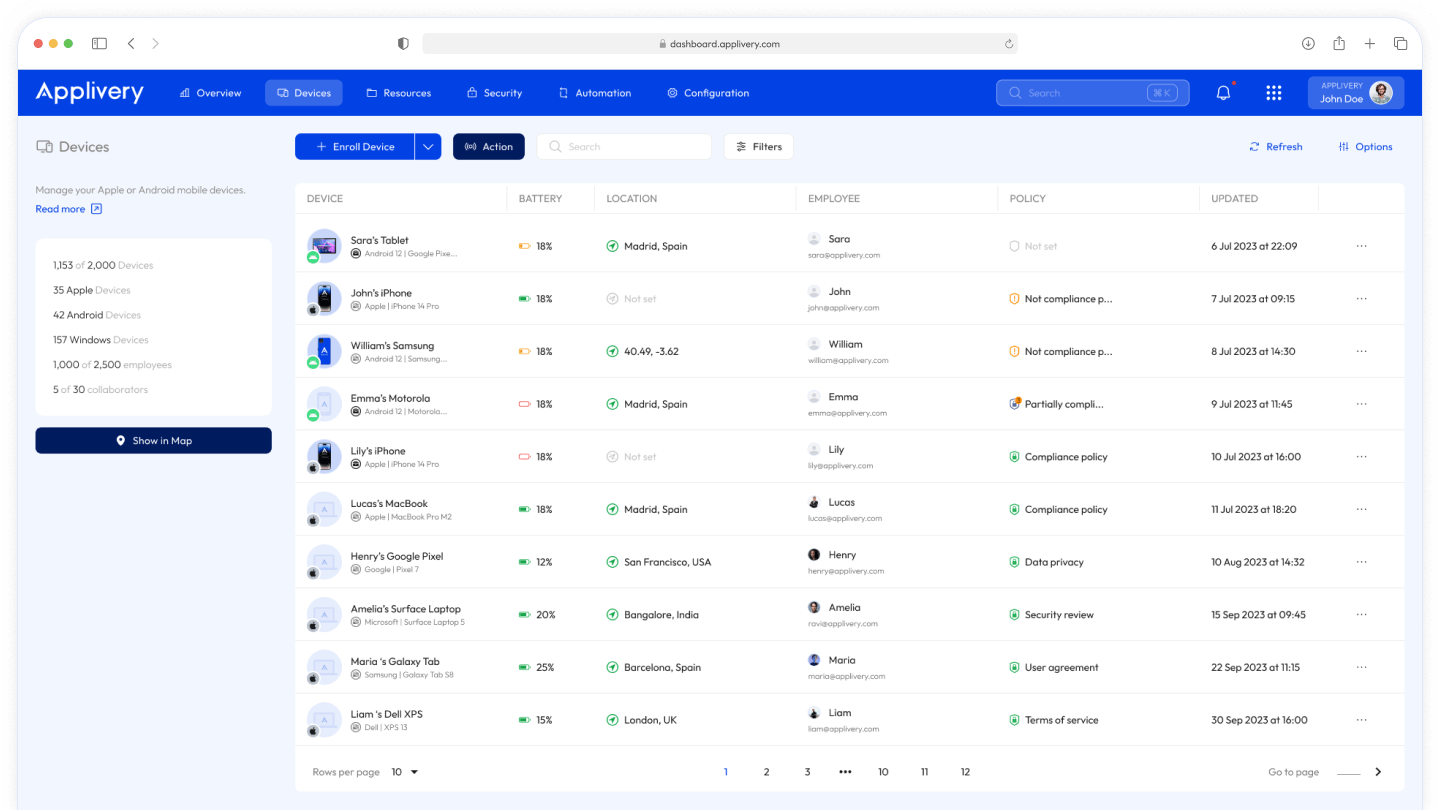Switch to the Security tab
The height and width of the screenshot is (810, 1440).
point(494,93)
